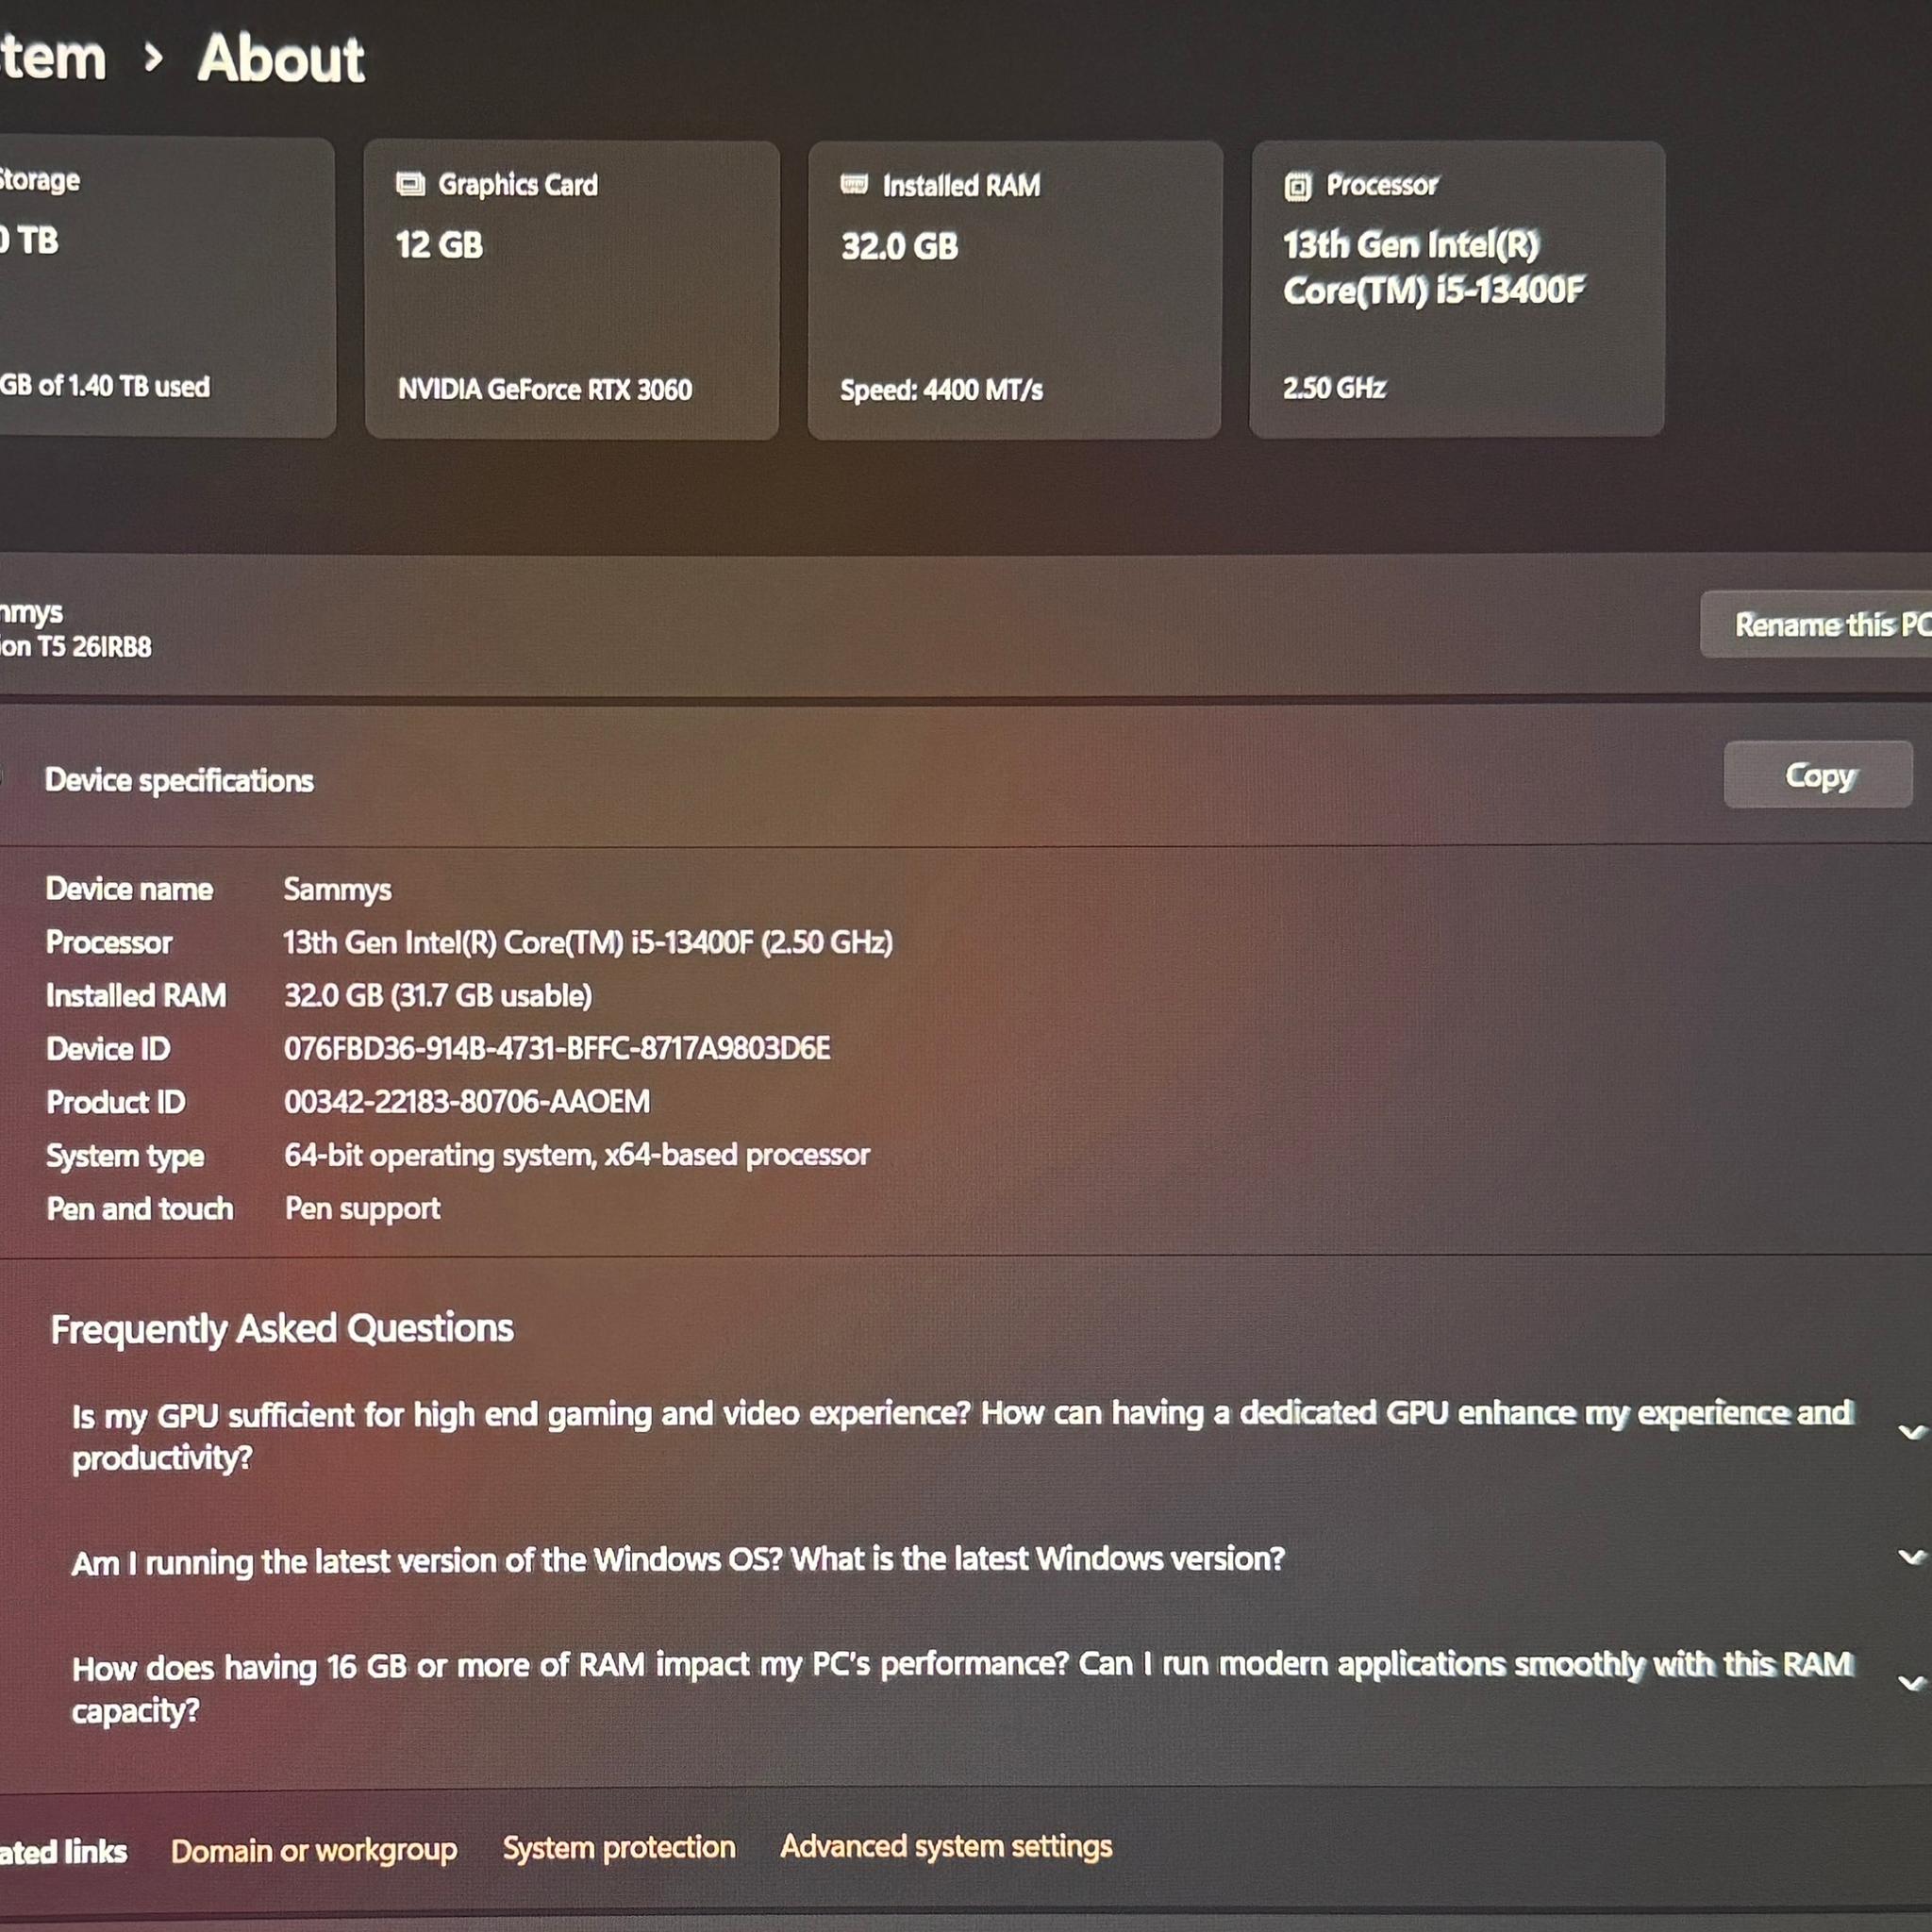This screenshot has height=1932, width=1932.
Task: Click the Installed RAM memory icon
Action: pyautogui.click(x=854, y=184)
